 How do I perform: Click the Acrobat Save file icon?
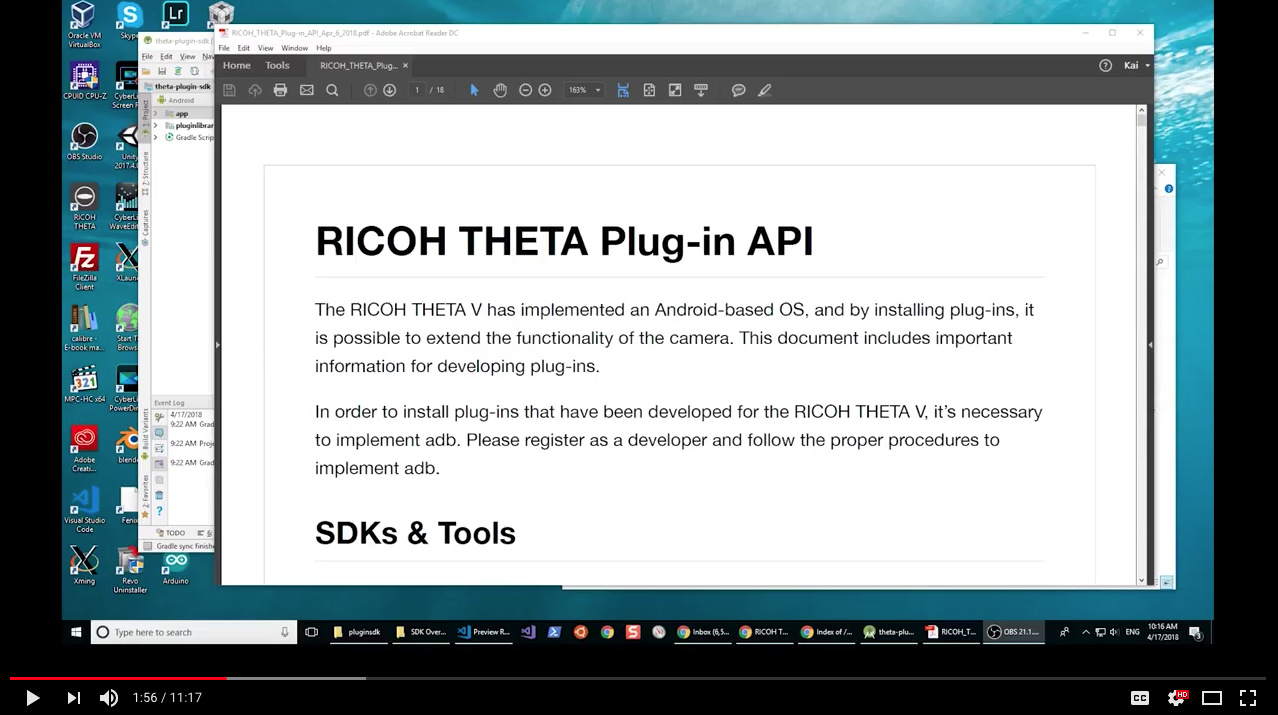pyautogui.click(x=229, y=90)
